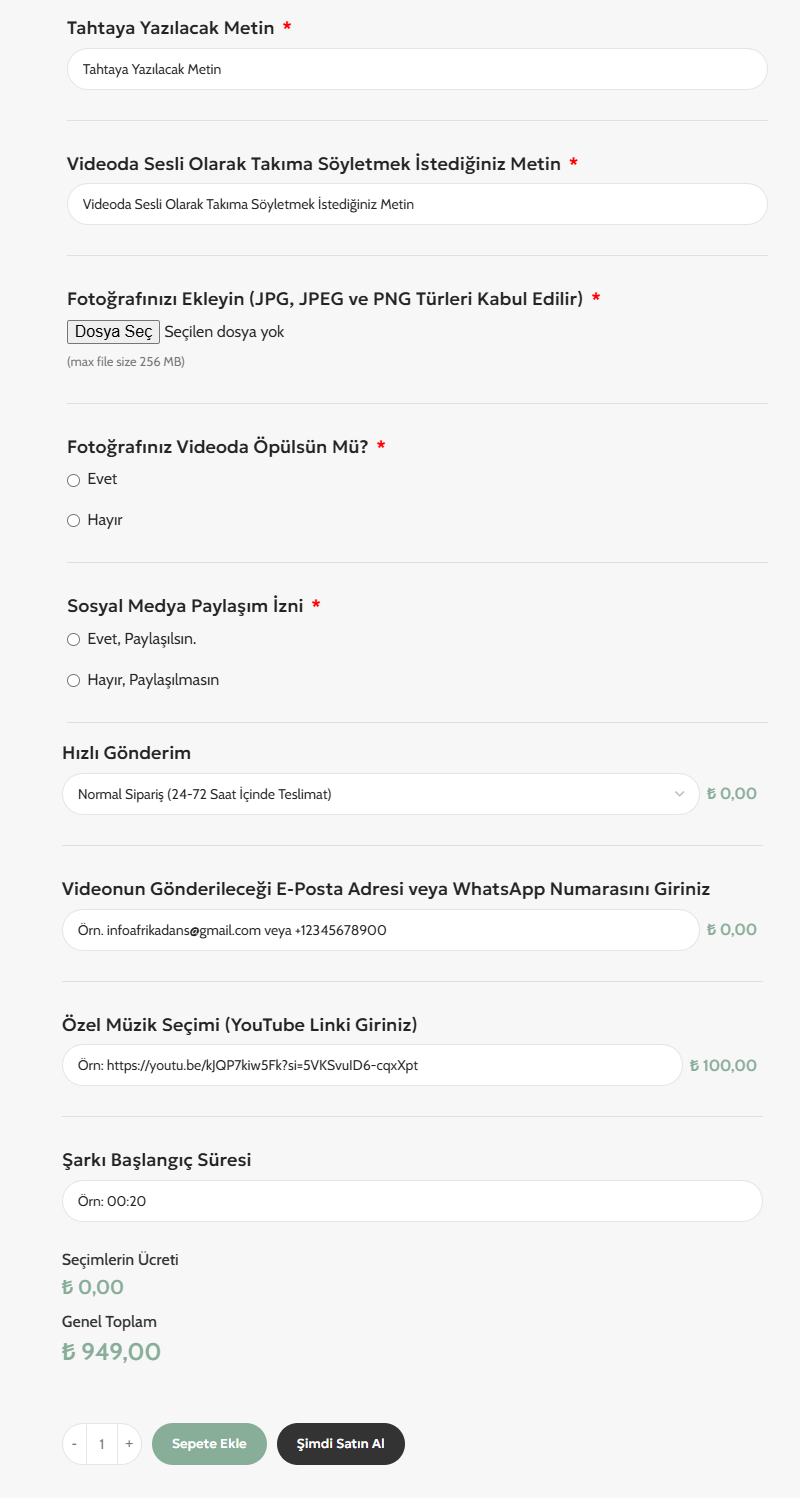800x1498 pixels.
Task: Choose Hayır, Paylaşılmasın radio option
Action: pos(73,681)
